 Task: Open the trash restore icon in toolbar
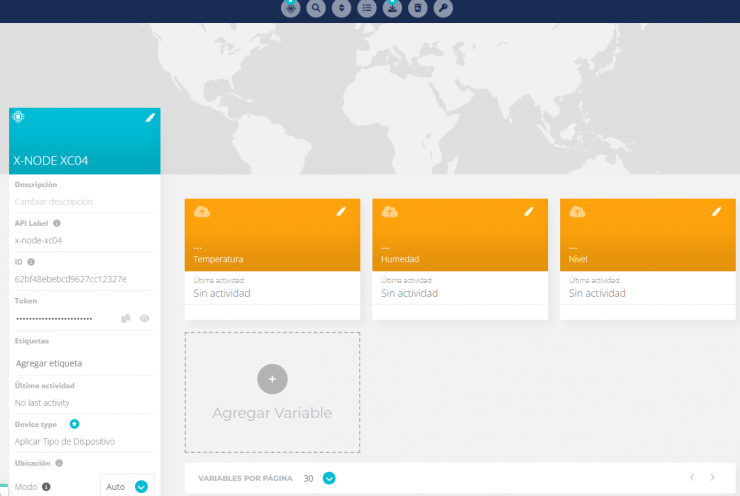pos(418,8)
